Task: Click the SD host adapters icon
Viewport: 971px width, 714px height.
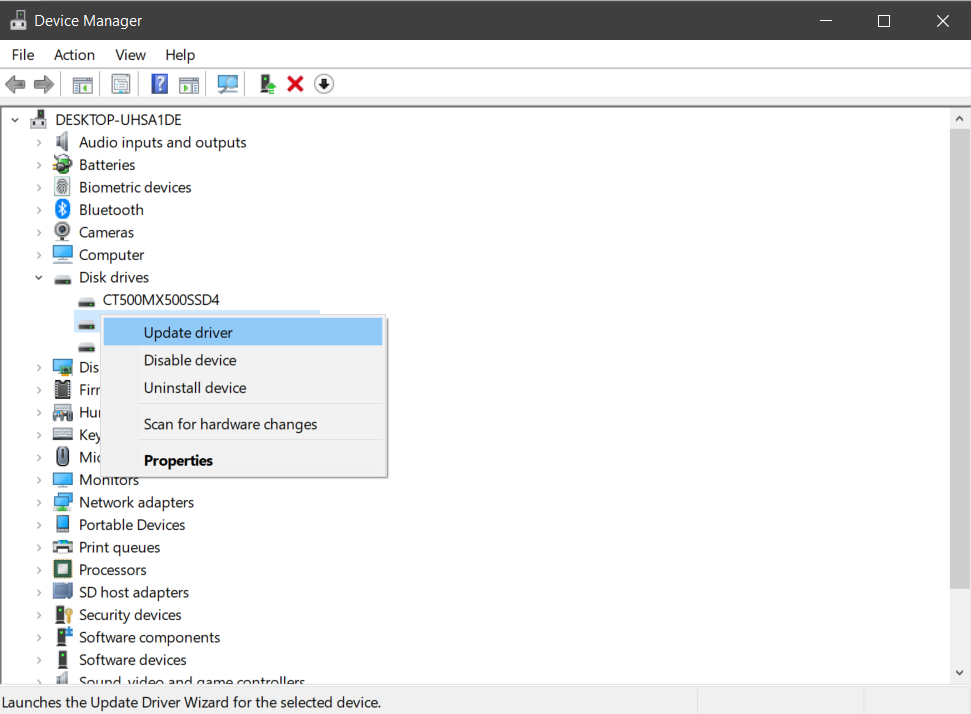Action: (x=63, y=591)
